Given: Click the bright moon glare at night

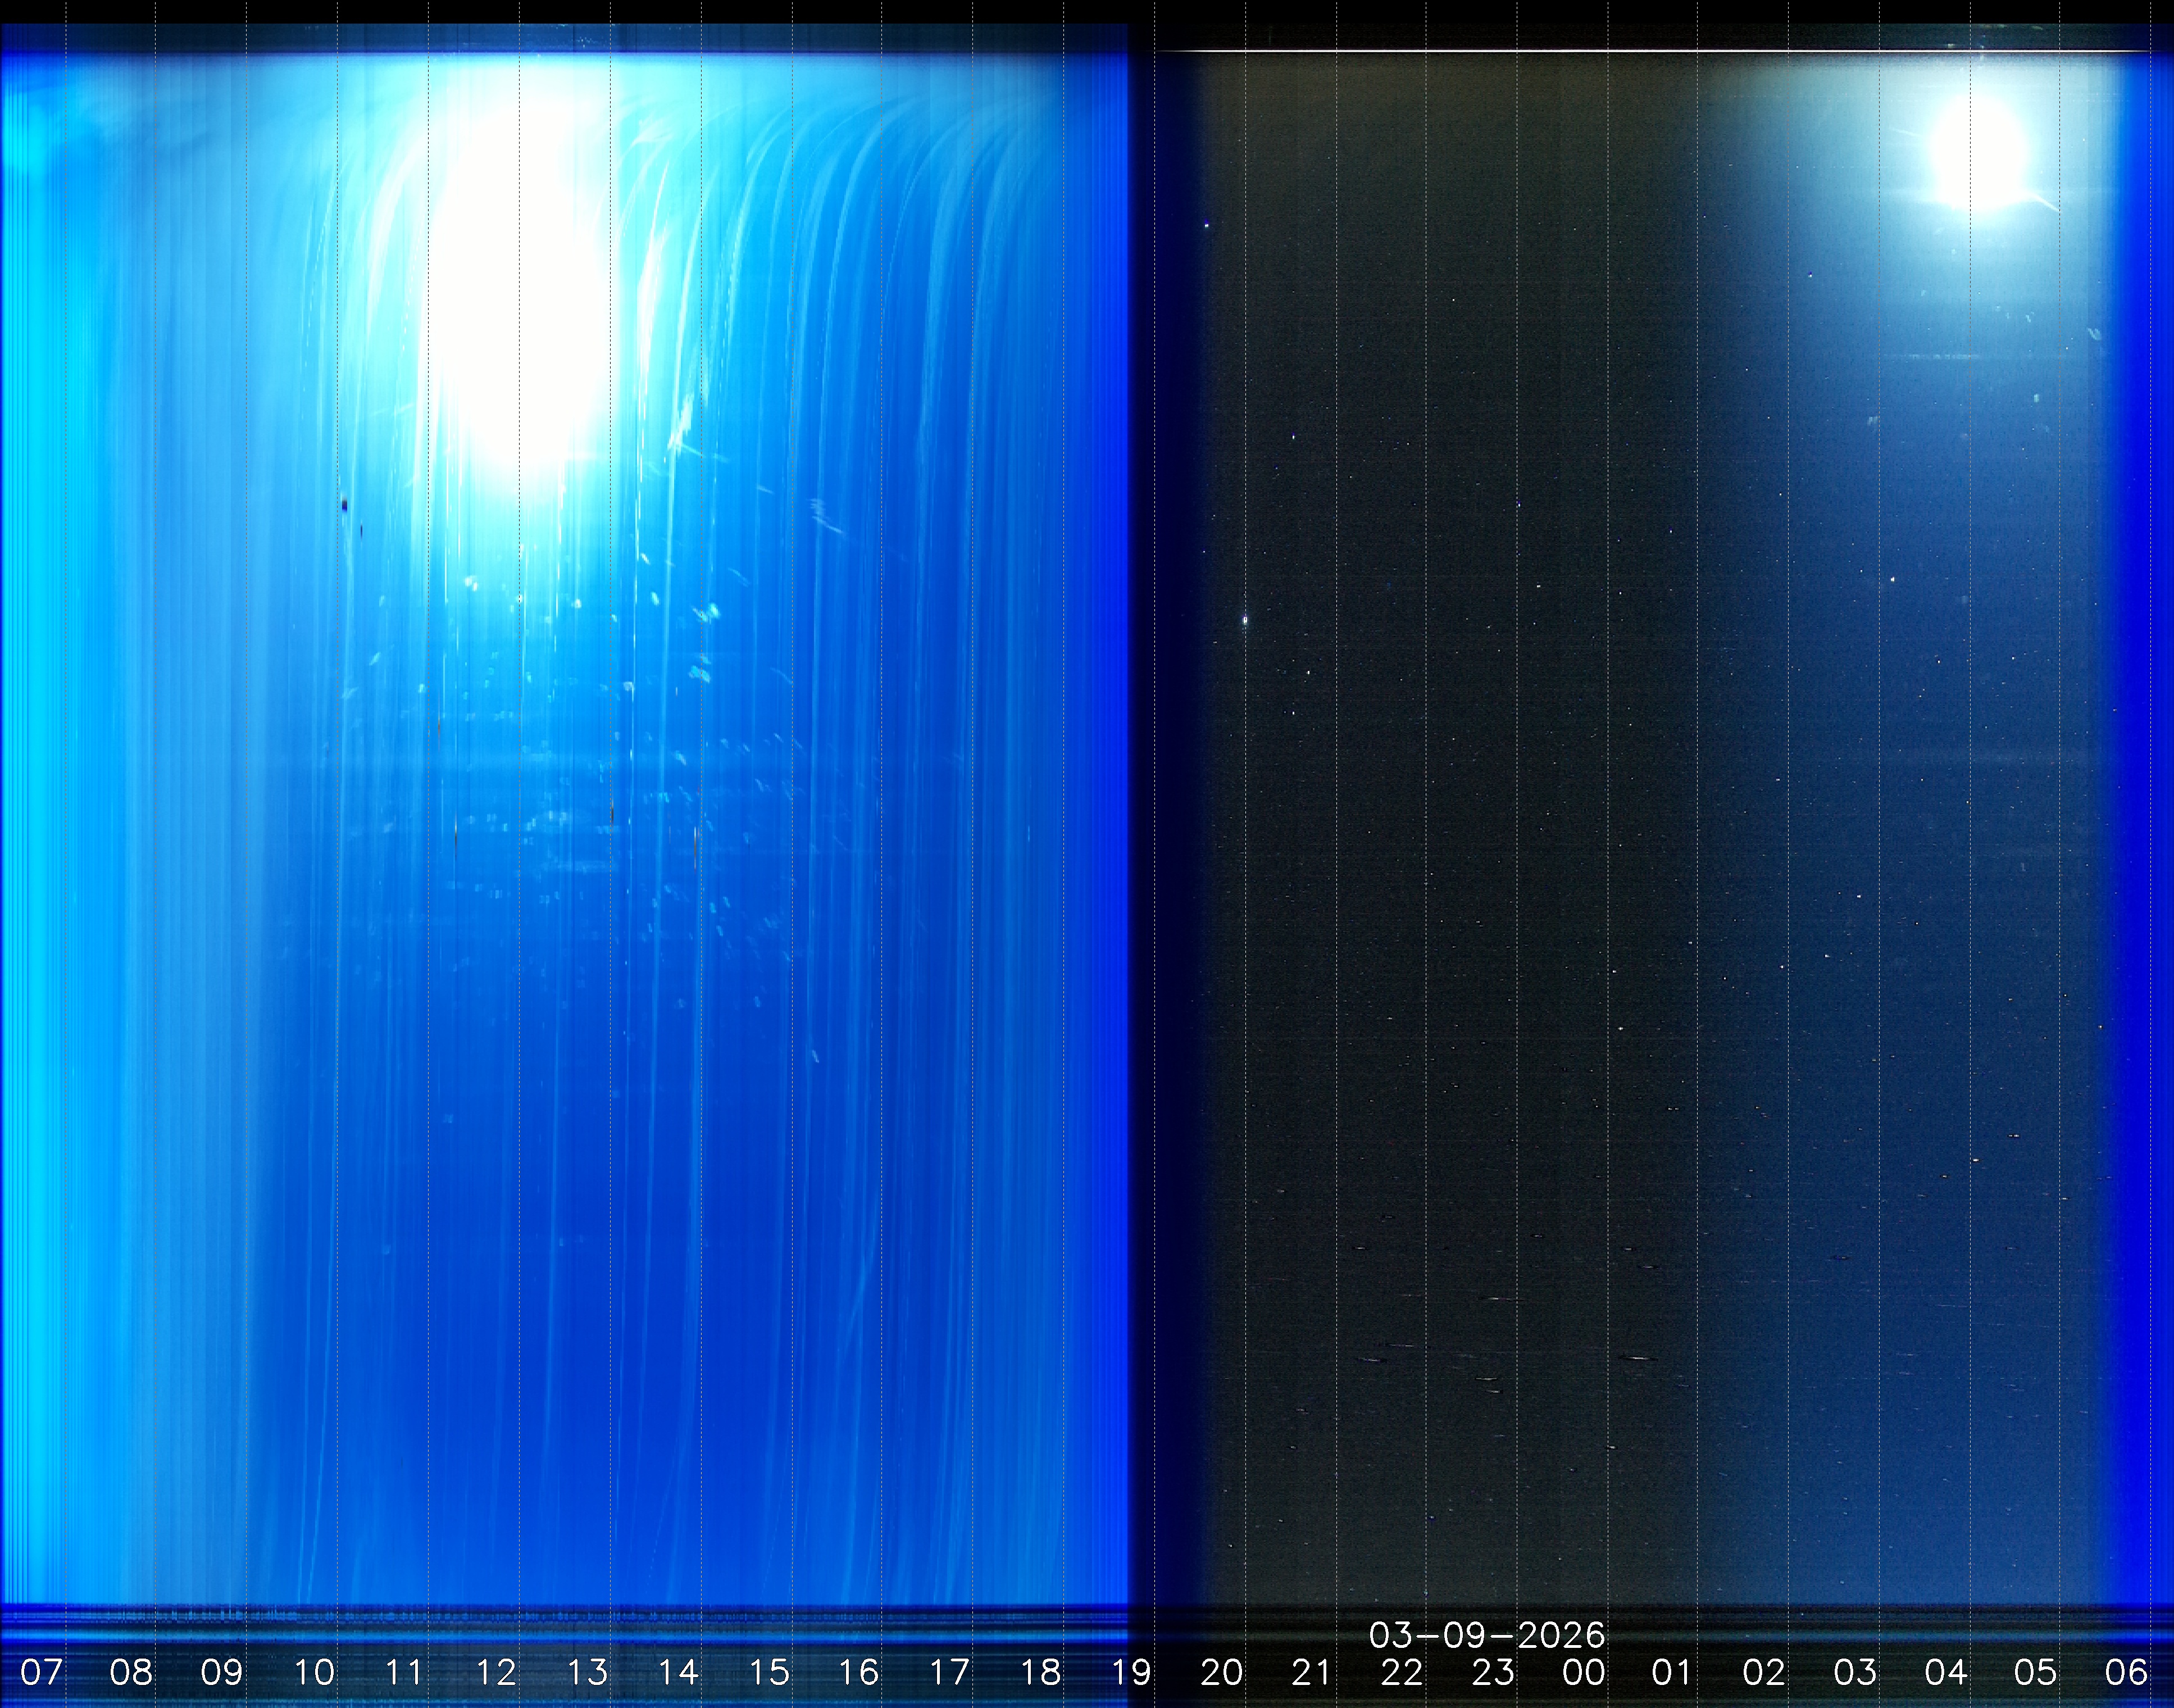Looking at the screenshot, I should click(1979, 155).
